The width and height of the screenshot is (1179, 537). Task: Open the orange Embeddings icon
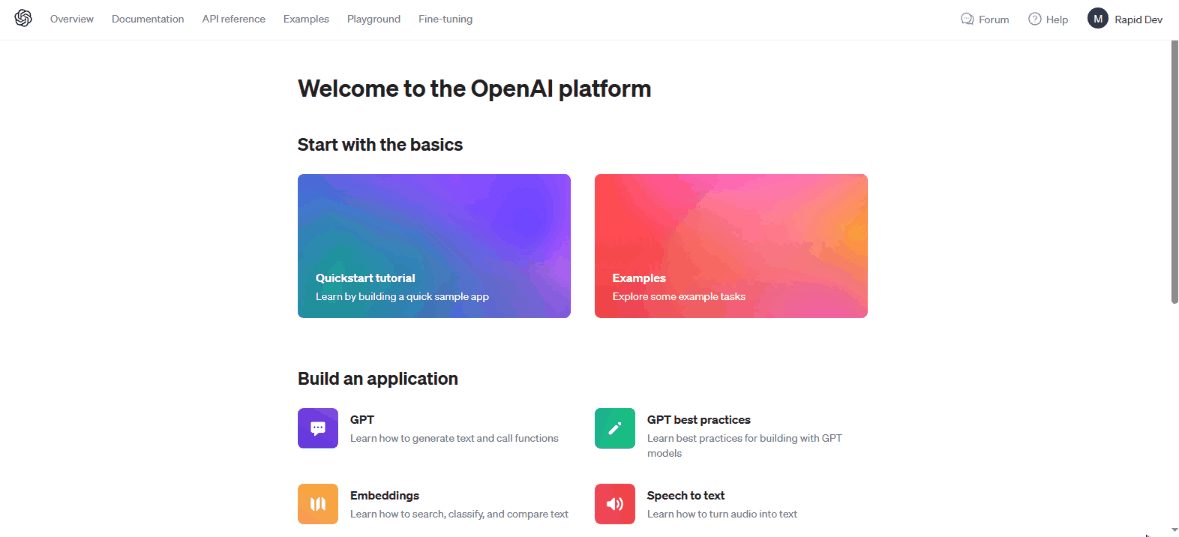pyautogui.click(x=318, y=504)
